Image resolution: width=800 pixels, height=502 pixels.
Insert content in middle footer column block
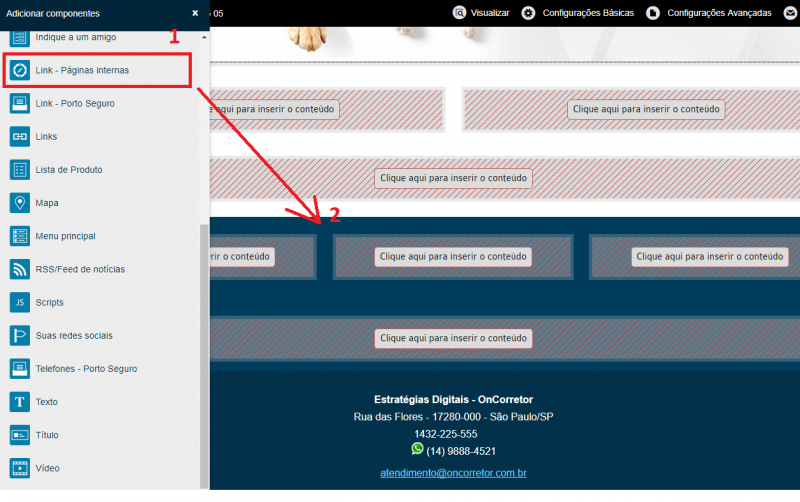point(453,256)
